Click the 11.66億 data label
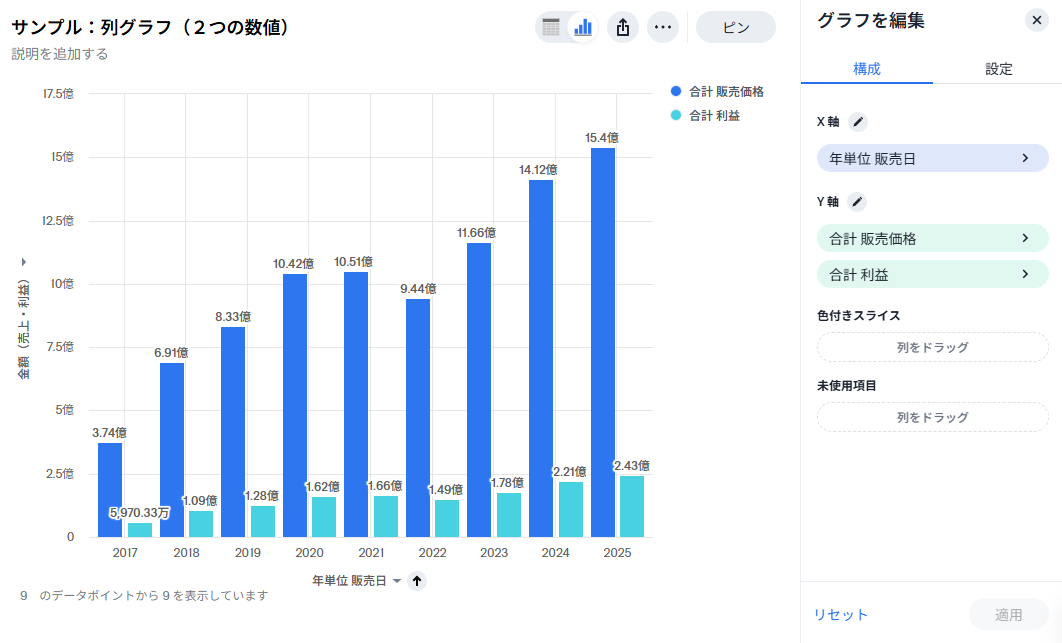The width and height of the screenshot is (1062, 643). [476, 233]
